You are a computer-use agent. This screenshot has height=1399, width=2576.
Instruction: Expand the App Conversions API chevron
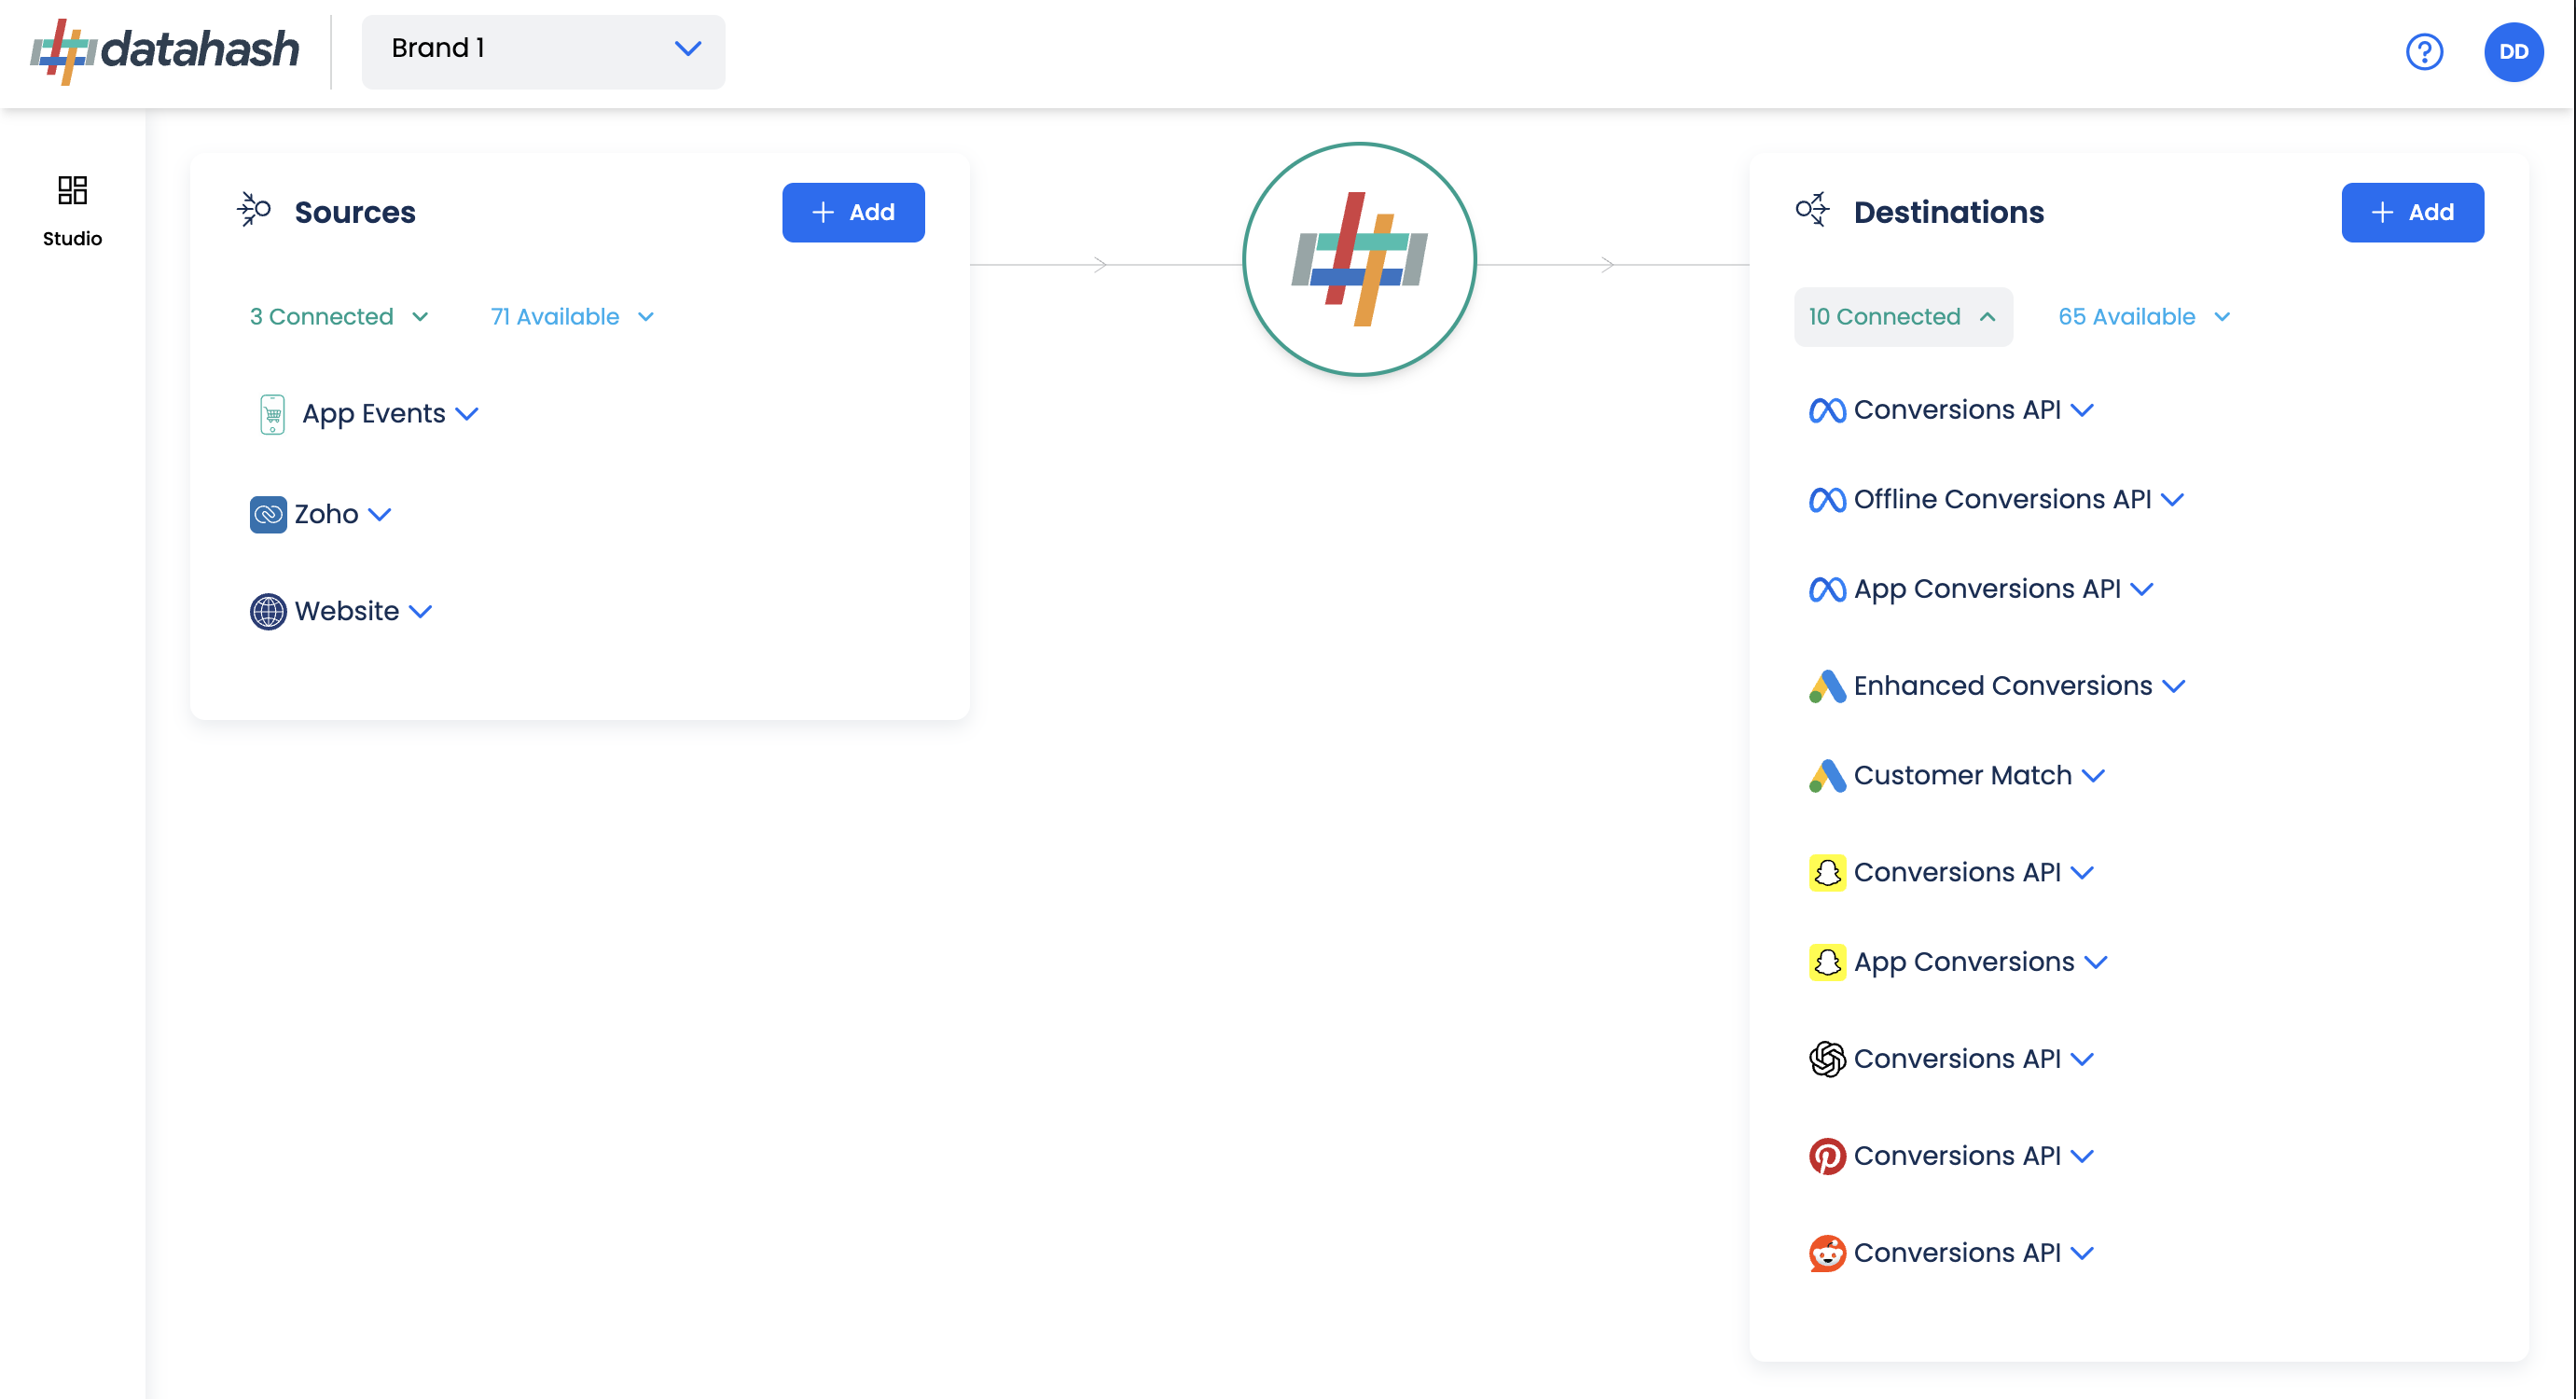coord(2142,589)
